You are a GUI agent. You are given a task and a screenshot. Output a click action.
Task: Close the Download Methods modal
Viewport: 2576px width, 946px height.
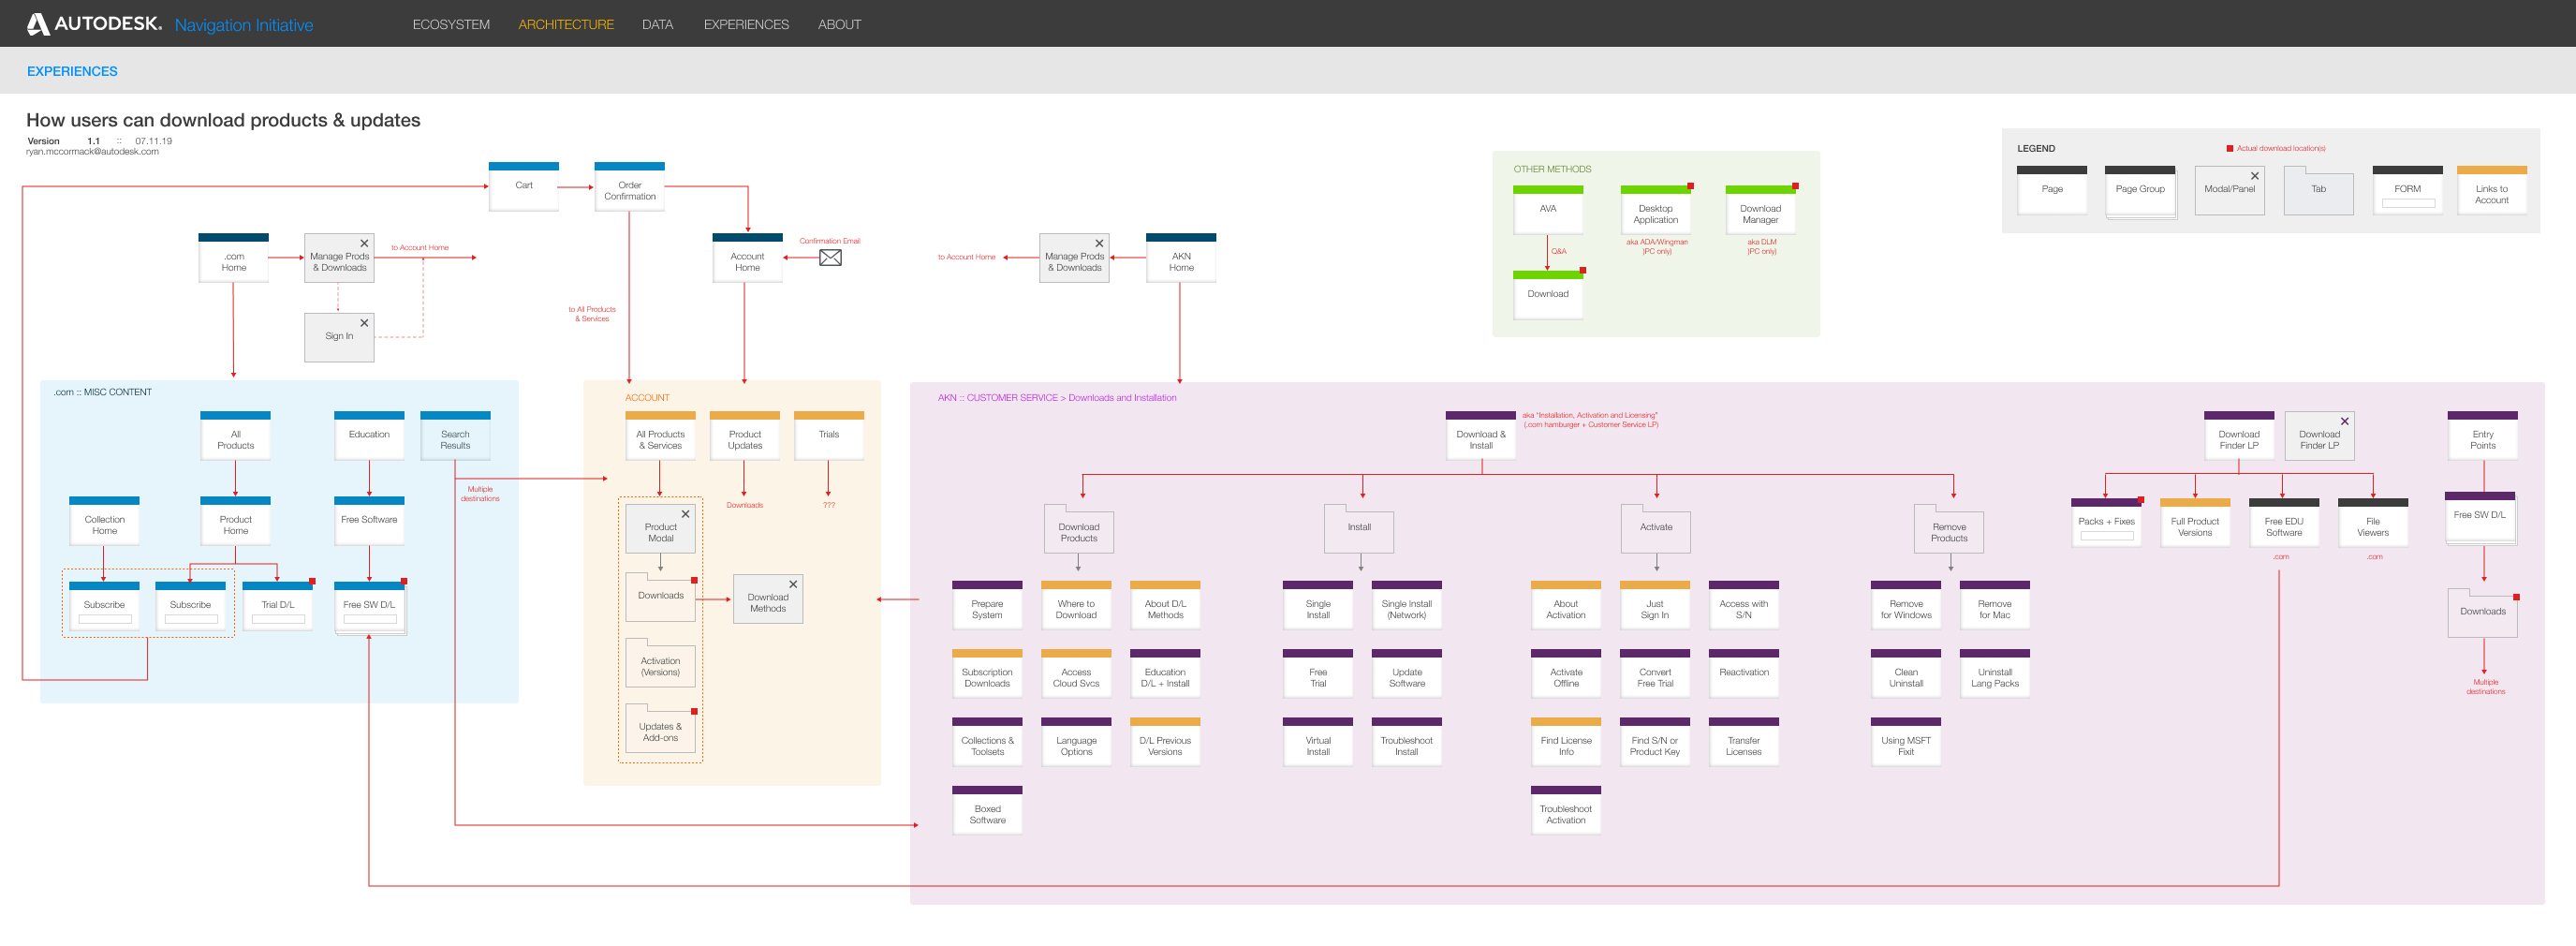[792, 584]
